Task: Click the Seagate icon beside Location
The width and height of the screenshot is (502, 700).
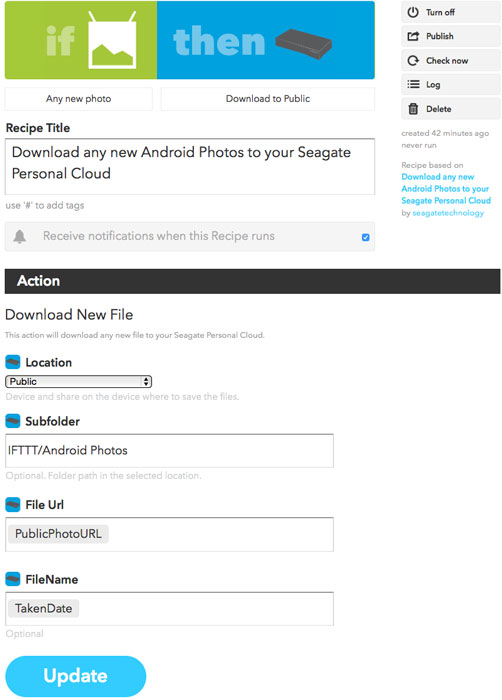Action: pos(13,362)
